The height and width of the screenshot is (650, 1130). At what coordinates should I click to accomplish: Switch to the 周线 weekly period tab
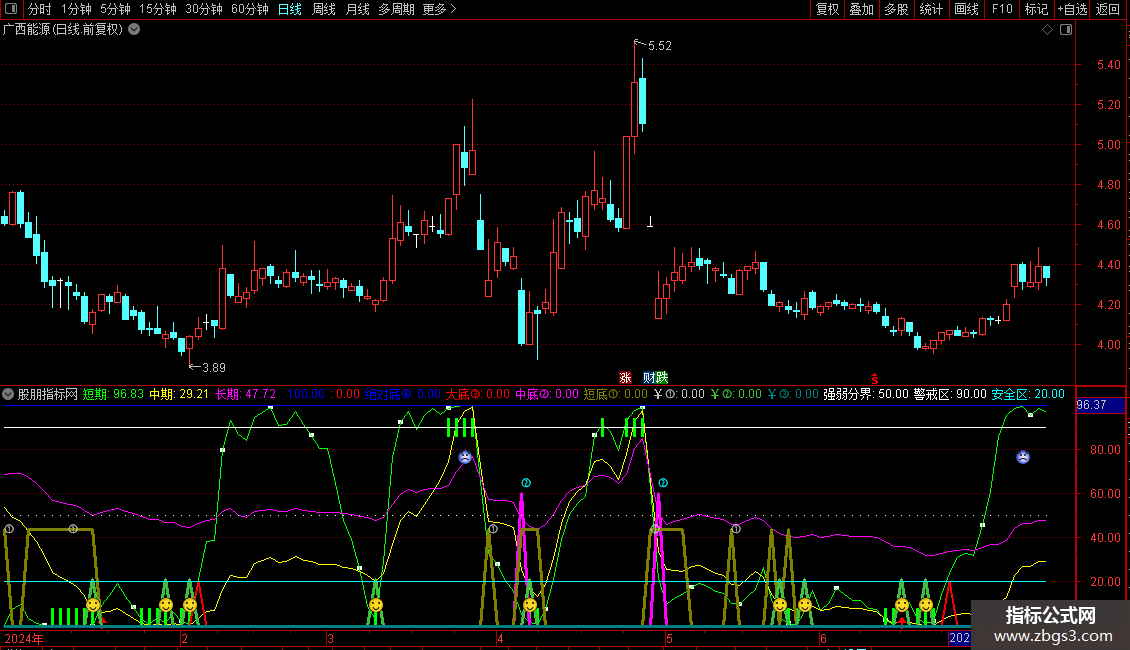click(324, 10)
